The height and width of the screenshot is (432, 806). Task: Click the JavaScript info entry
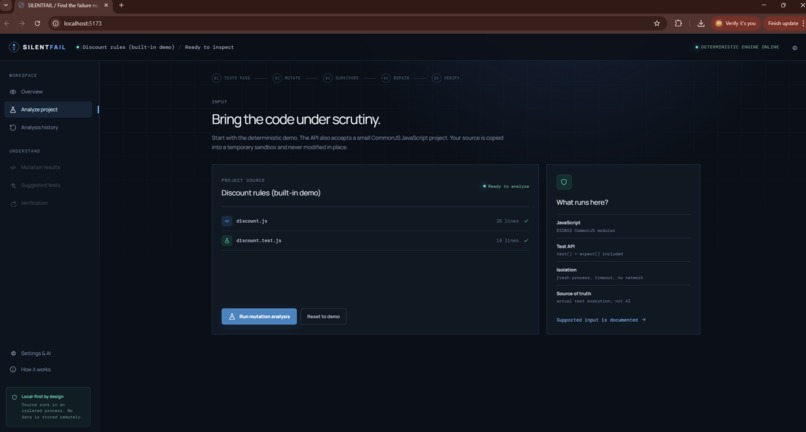pyautogui.click(x=623, y=226)
